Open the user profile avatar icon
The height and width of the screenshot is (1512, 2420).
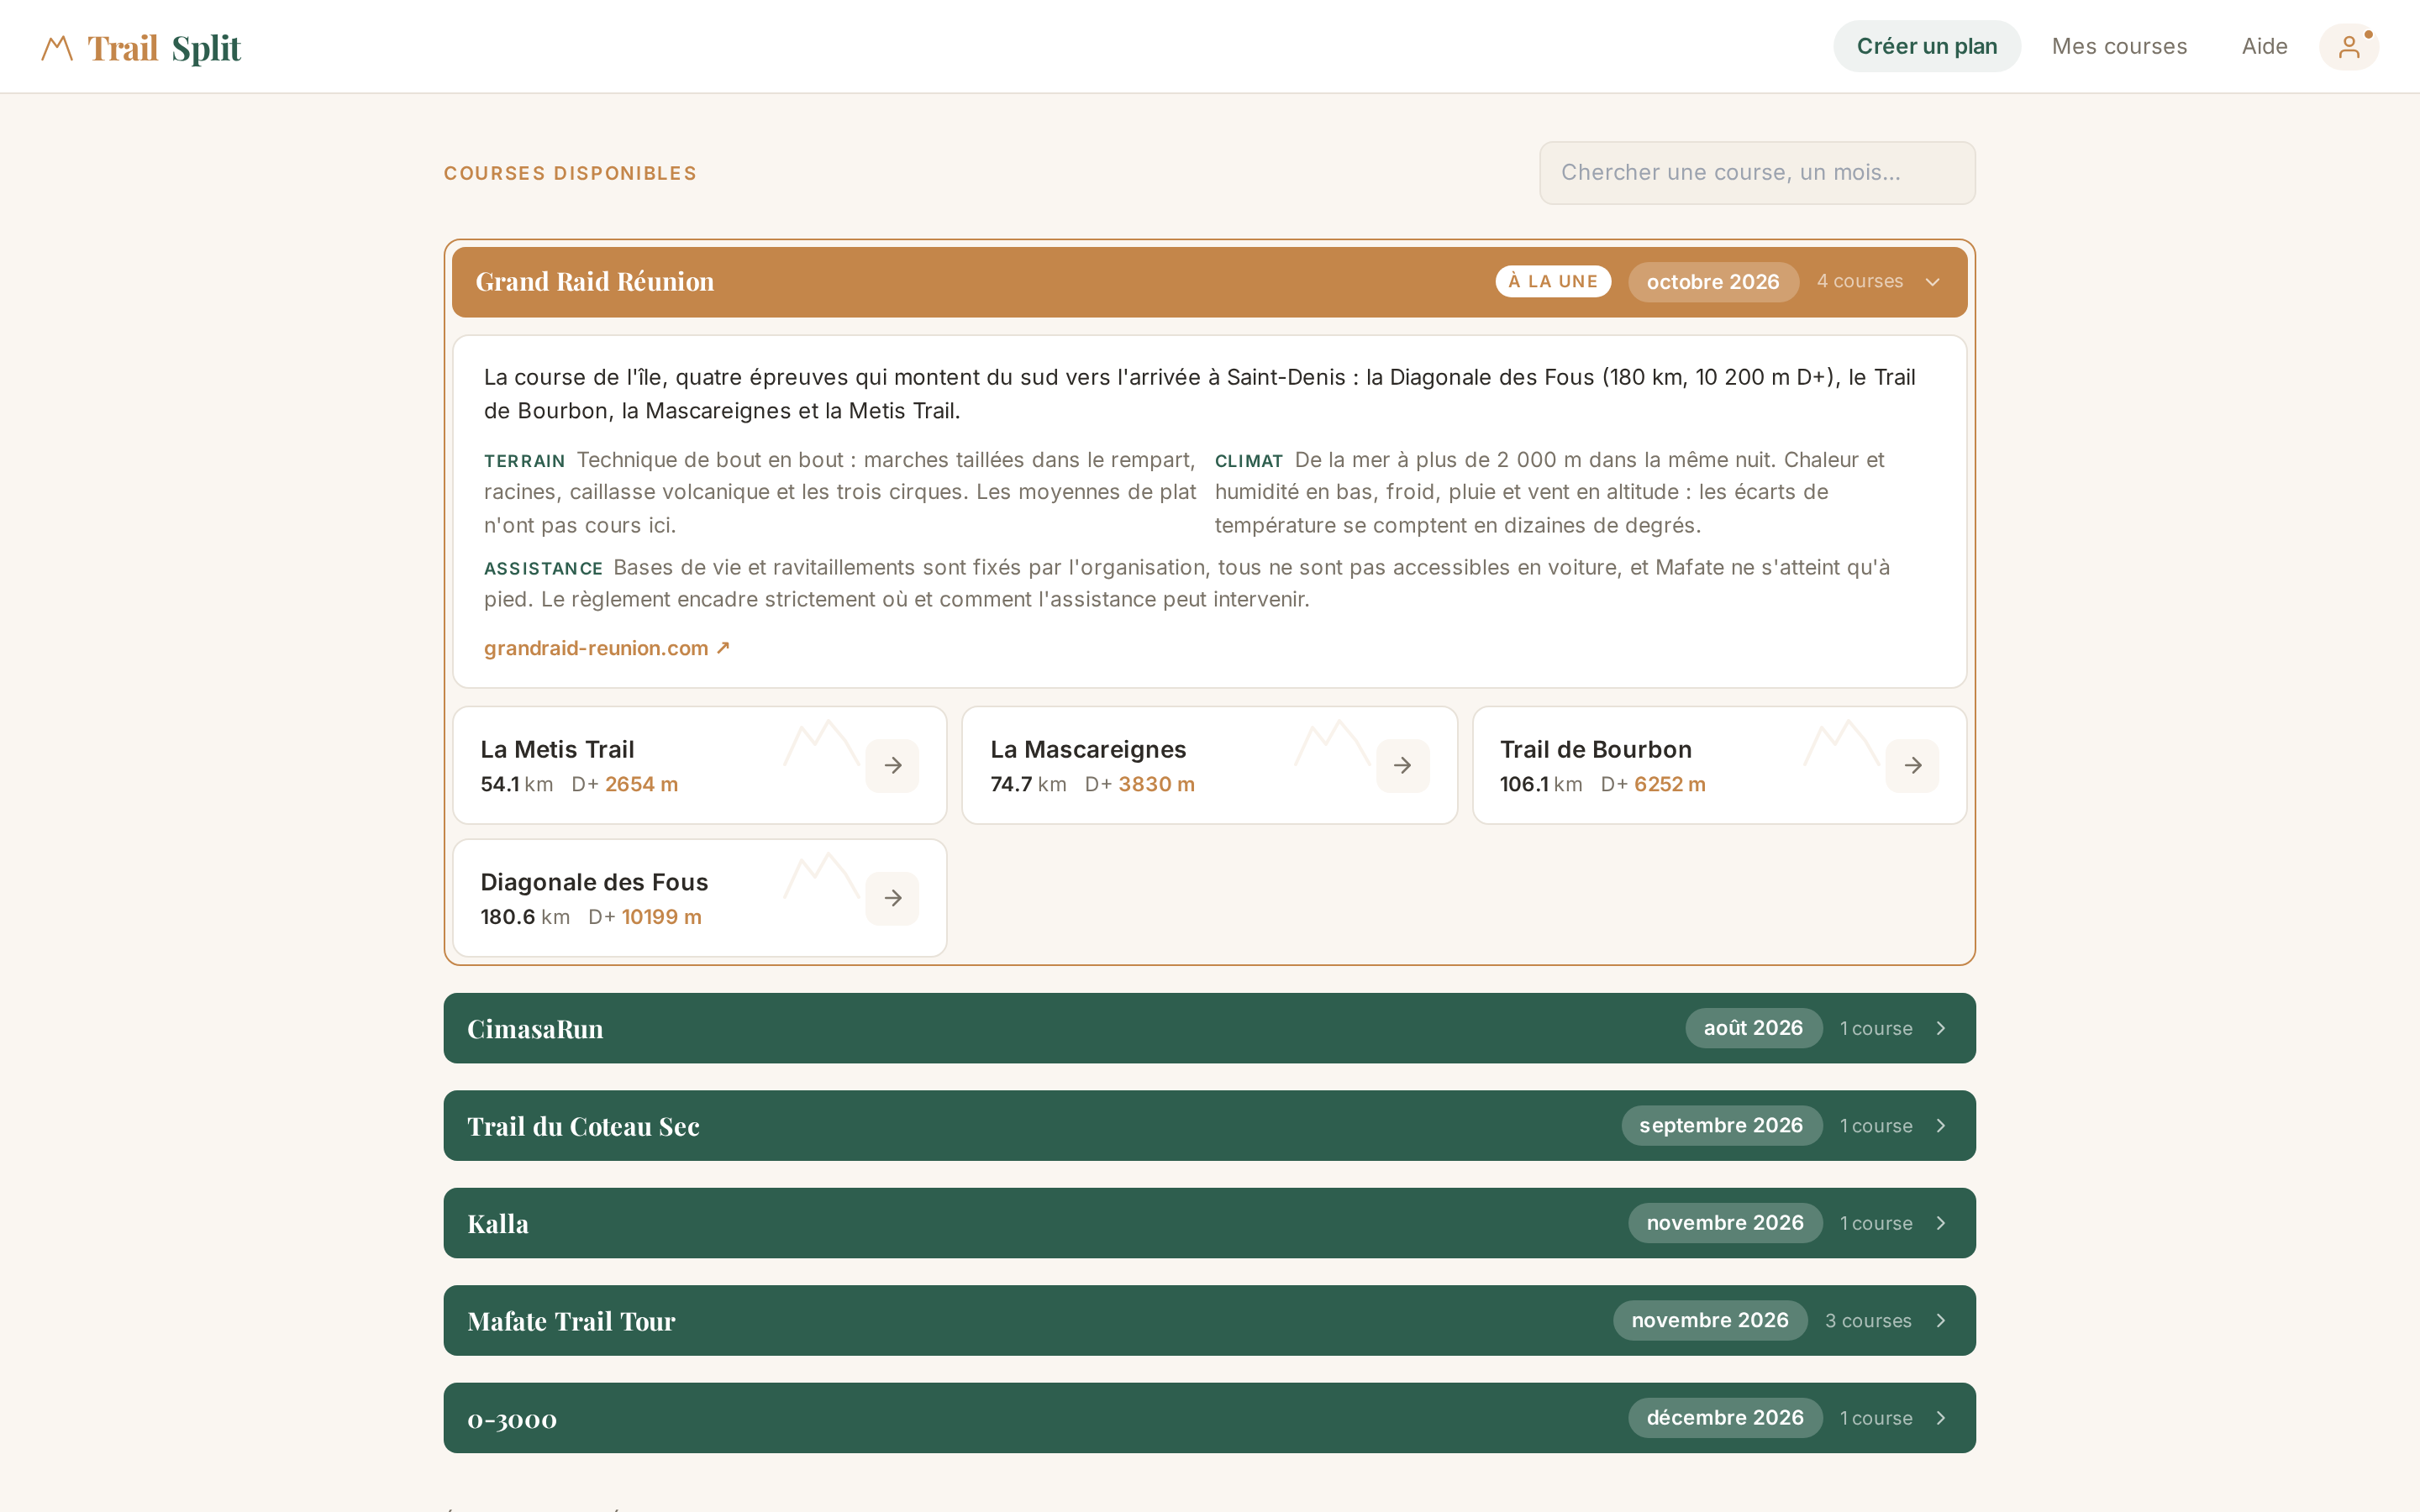(x=2348, y=47)
